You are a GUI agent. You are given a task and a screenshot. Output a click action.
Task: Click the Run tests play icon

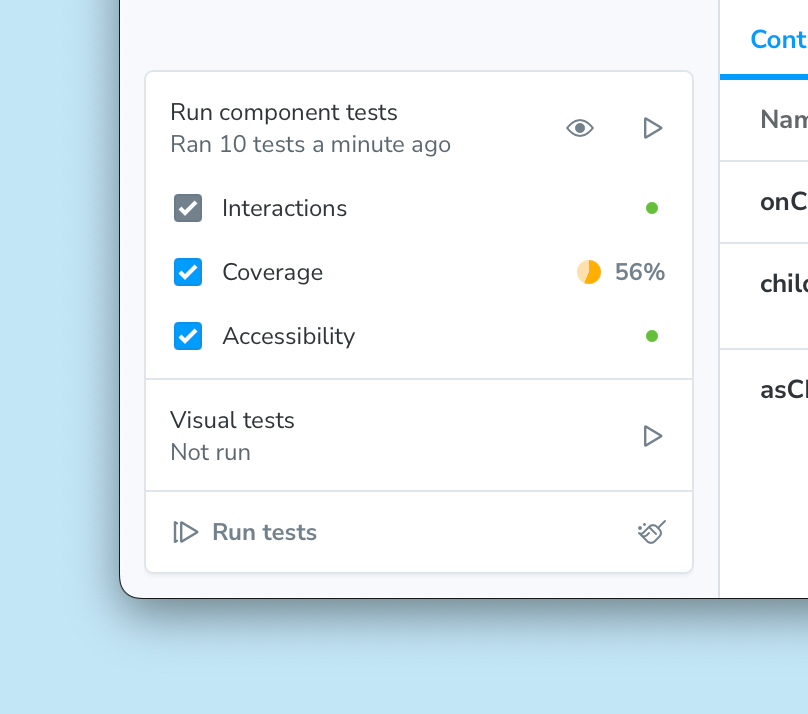pos(186,532)
